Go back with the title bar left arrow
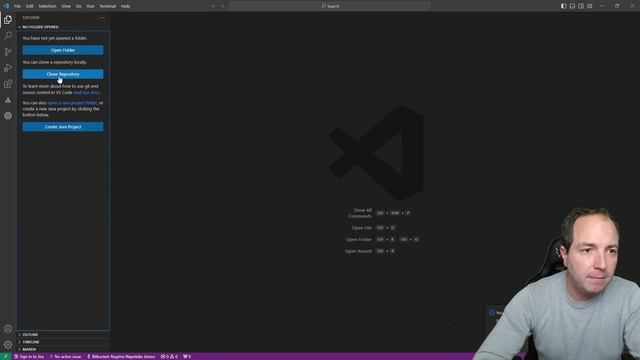Screen dimensions: 640x360 (x=213, y=6)
